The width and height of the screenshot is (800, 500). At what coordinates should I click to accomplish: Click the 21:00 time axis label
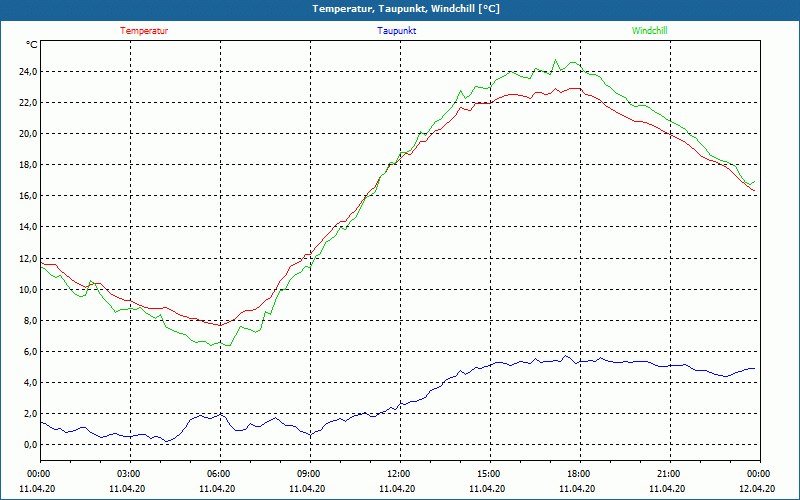point(668,474)
